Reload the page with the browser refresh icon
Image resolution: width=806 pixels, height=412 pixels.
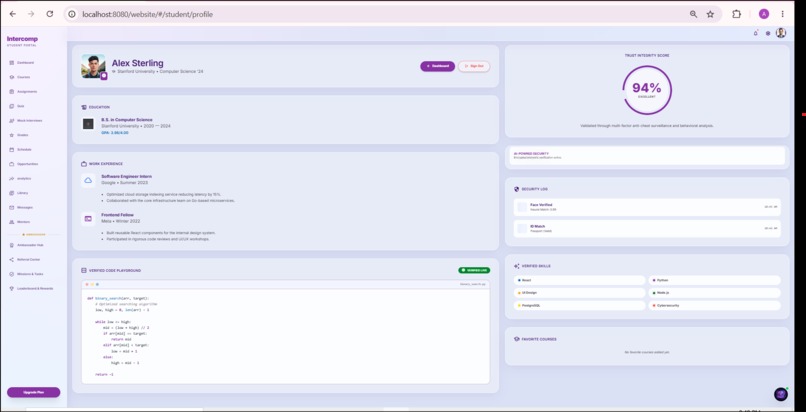point(50,14)
